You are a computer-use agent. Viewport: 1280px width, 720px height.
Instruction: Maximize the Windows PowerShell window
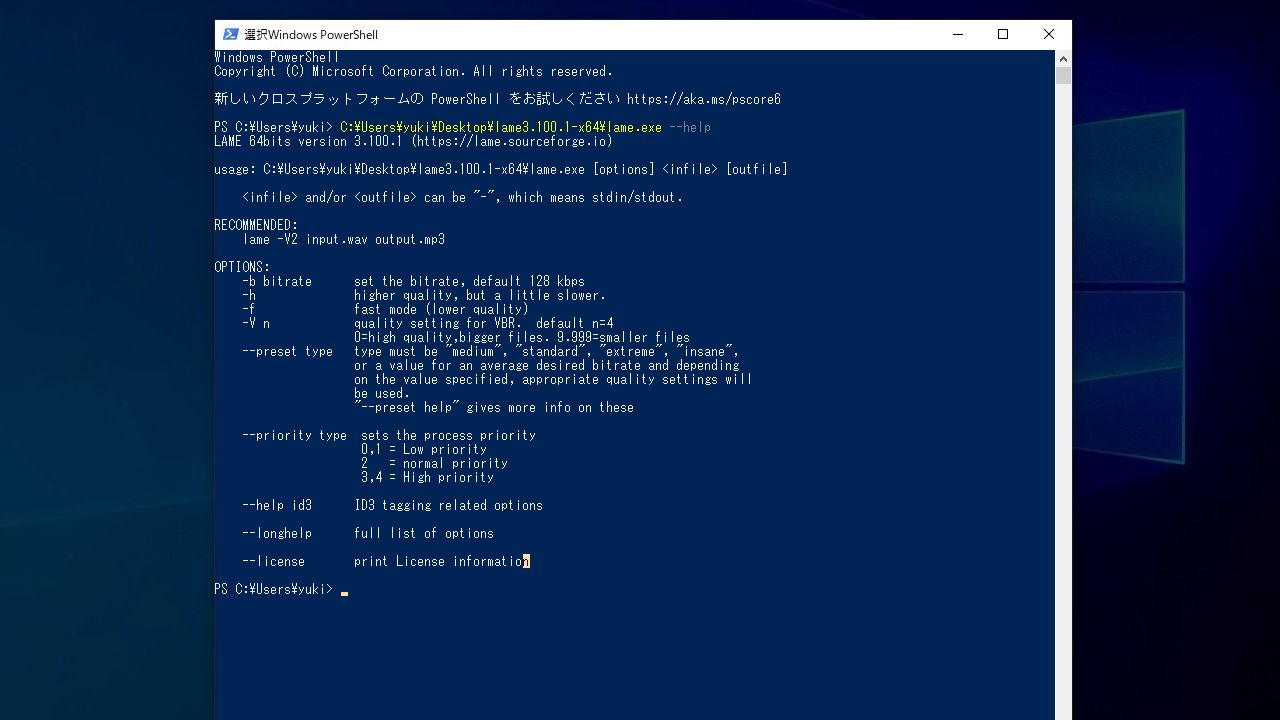[x=1003, y=34]
